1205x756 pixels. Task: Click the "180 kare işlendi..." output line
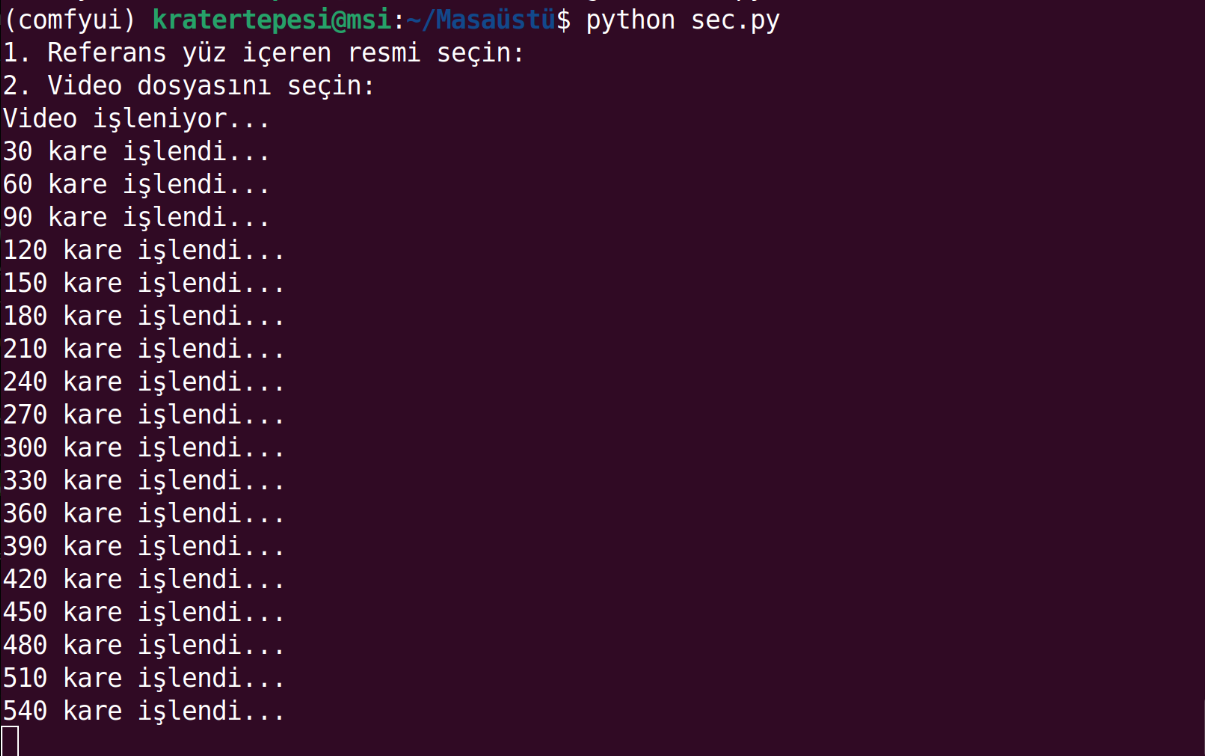coord(144,317)
